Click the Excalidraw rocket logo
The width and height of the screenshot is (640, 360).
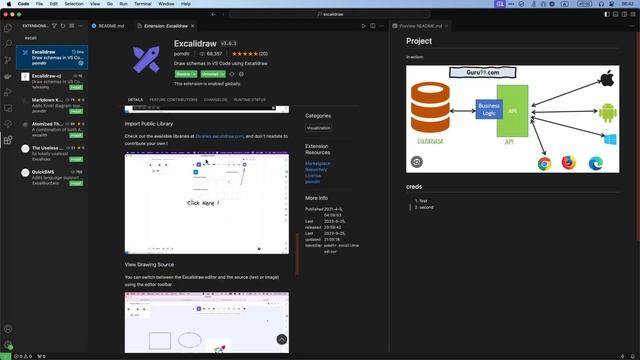click(146, 60)
